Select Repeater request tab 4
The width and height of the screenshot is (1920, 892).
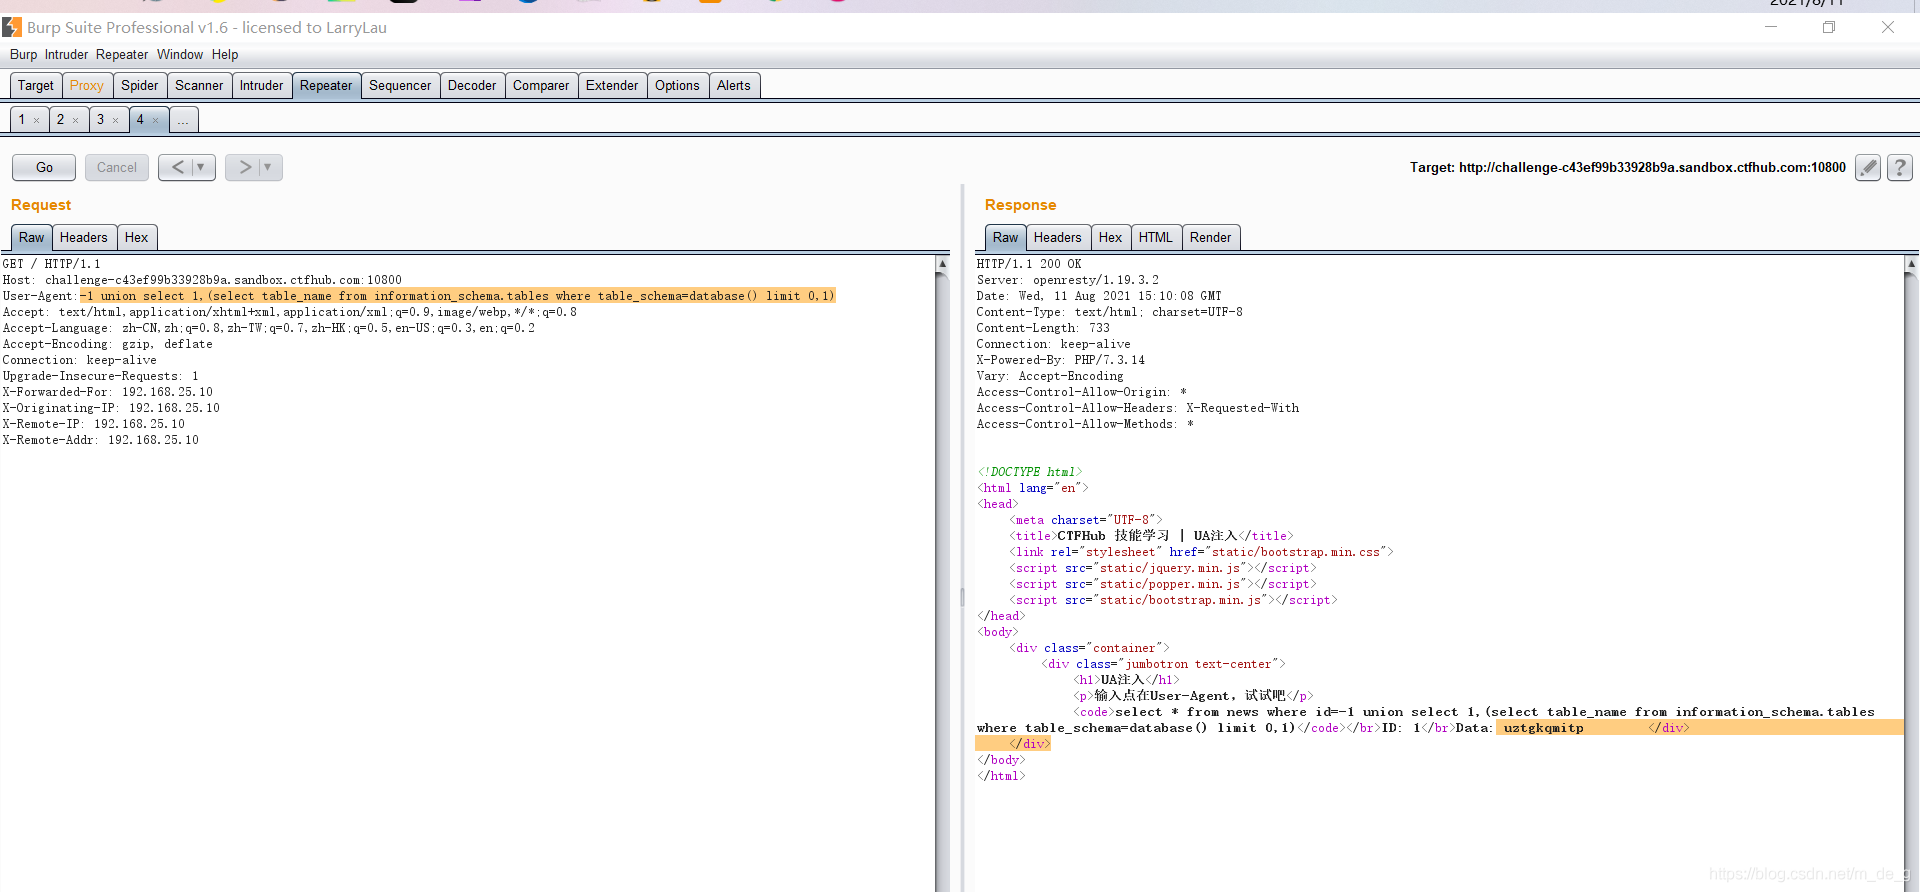(x=140, y=120)
